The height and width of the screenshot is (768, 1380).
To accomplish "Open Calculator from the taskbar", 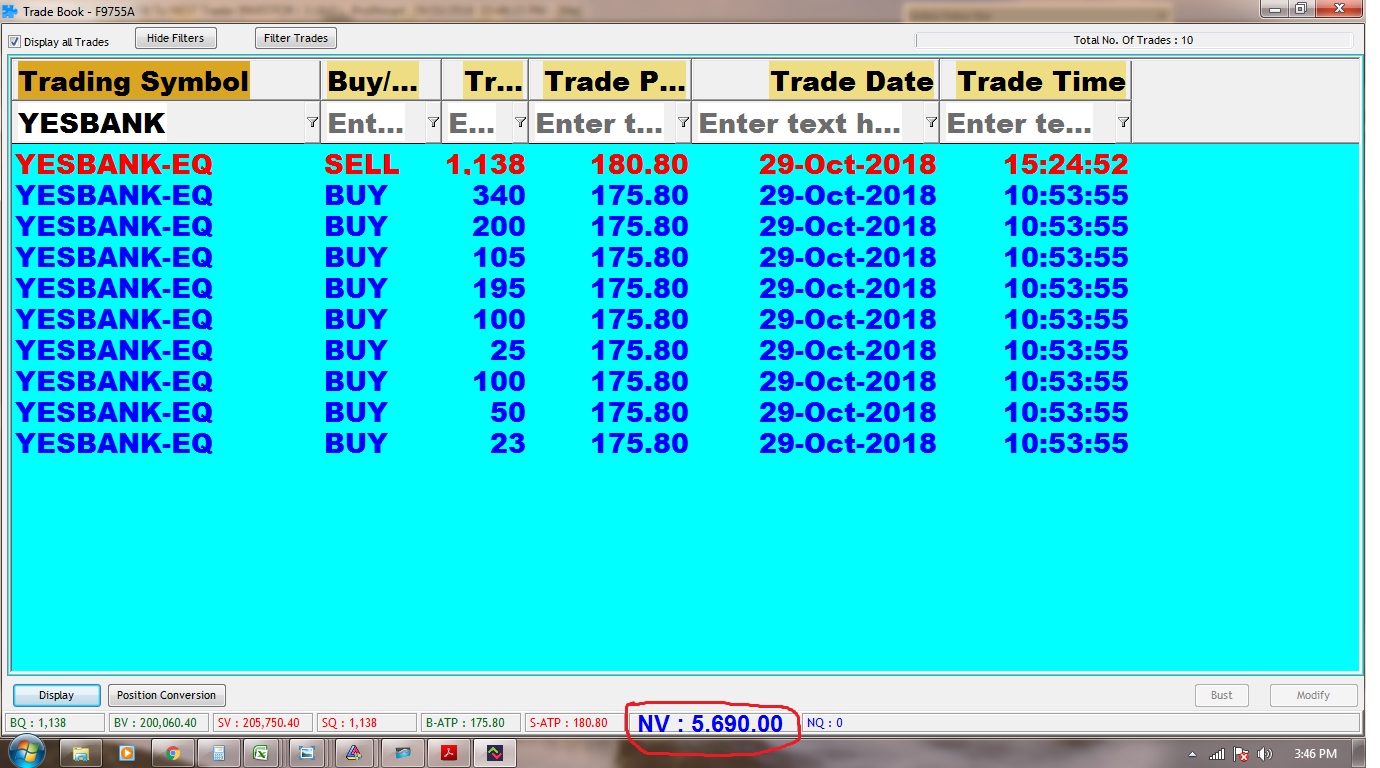I will tap(217, 752).
